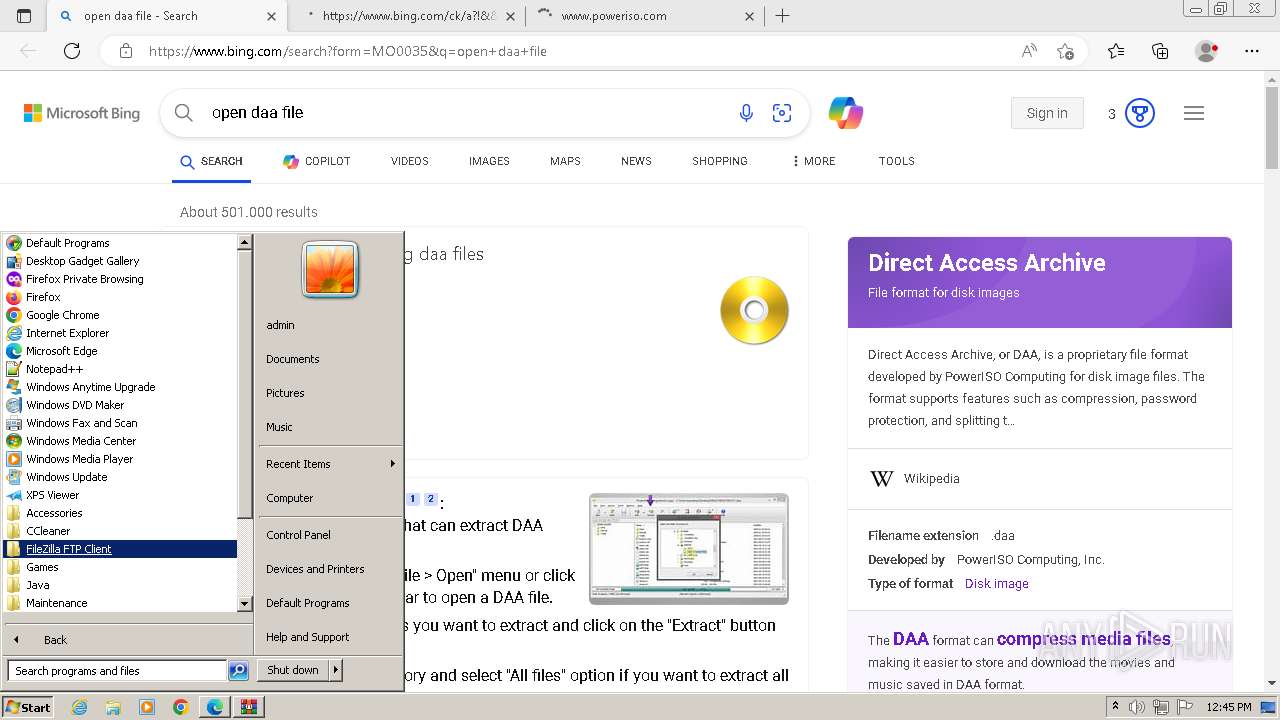
Task: Expand the Java folder
Action: coord(37,585)
